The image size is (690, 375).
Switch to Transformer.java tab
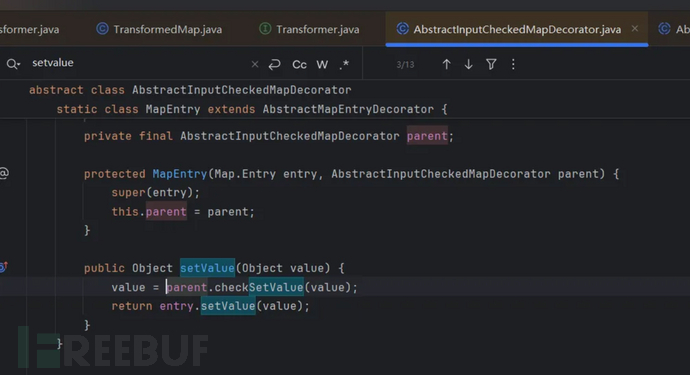point(309,29)
